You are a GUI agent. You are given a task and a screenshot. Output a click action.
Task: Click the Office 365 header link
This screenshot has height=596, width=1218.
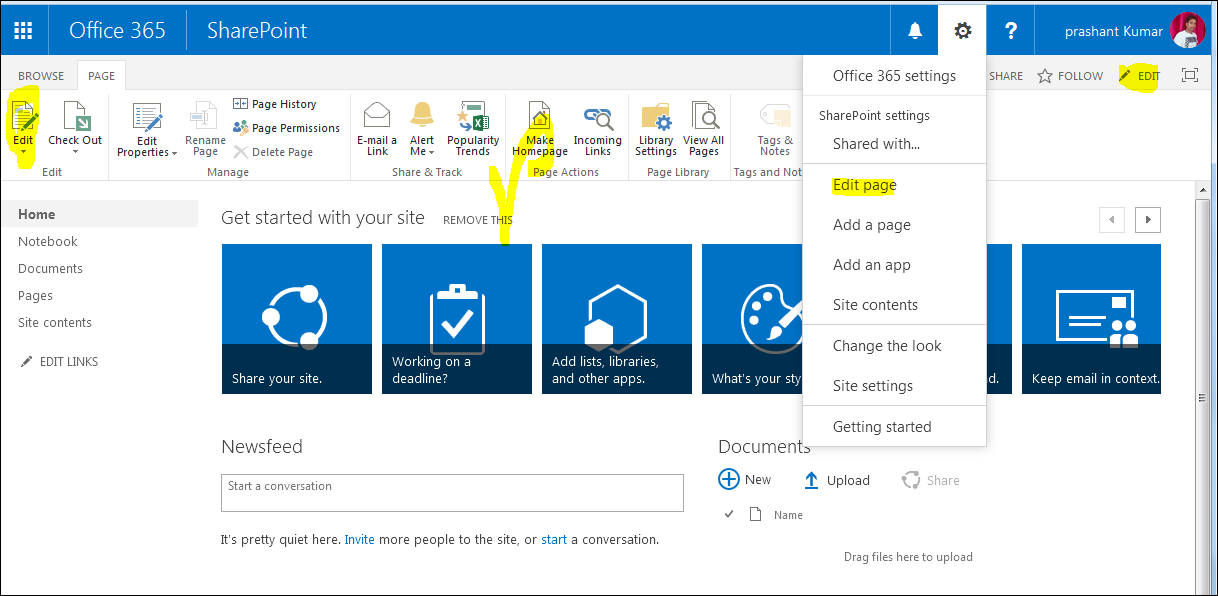coord(117,30)
